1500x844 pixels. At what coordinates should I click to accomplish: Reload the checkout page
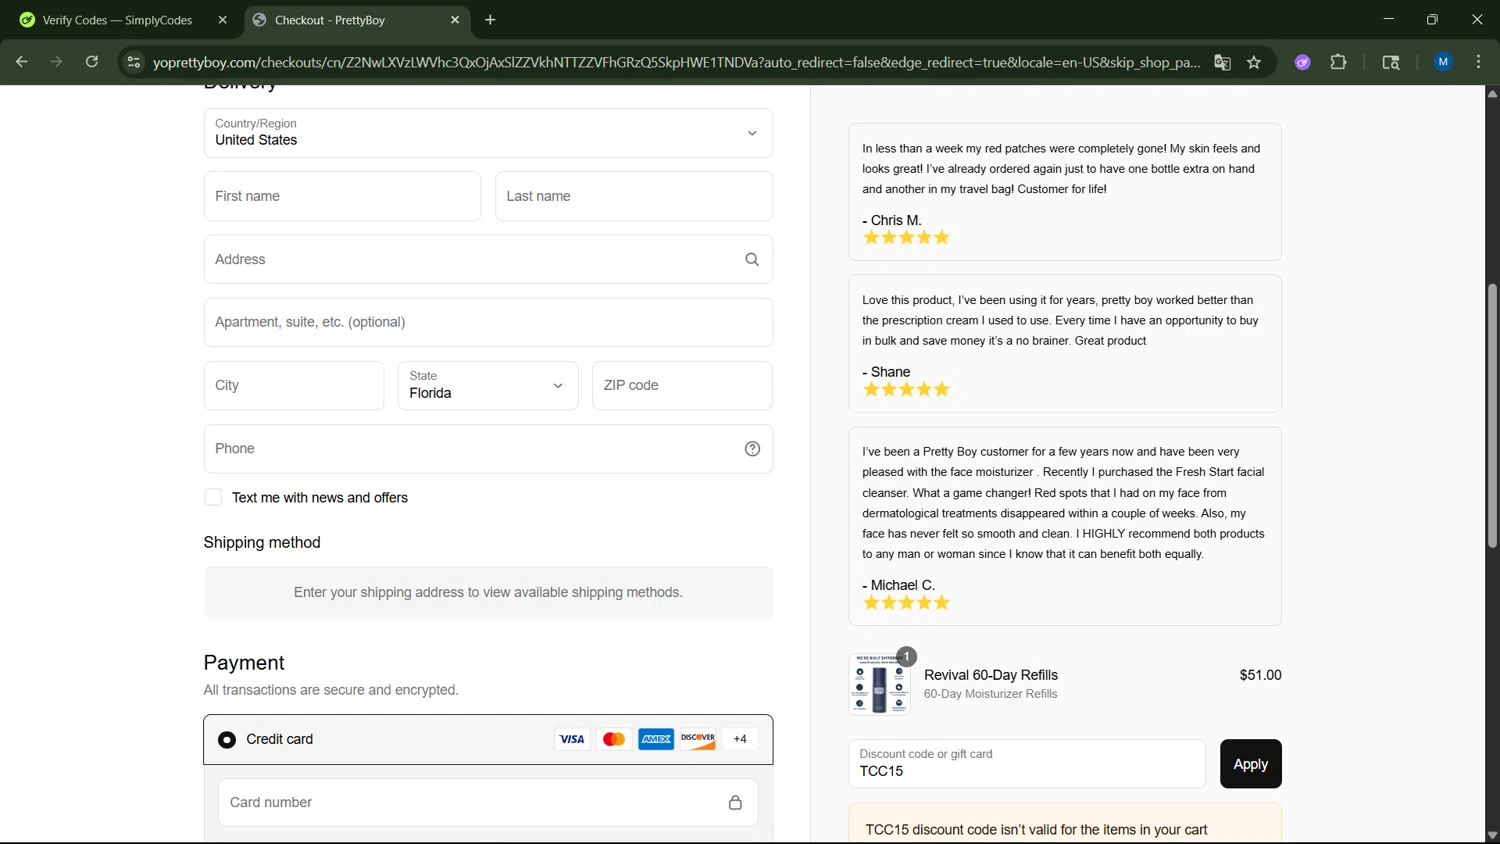coord(91,62)
